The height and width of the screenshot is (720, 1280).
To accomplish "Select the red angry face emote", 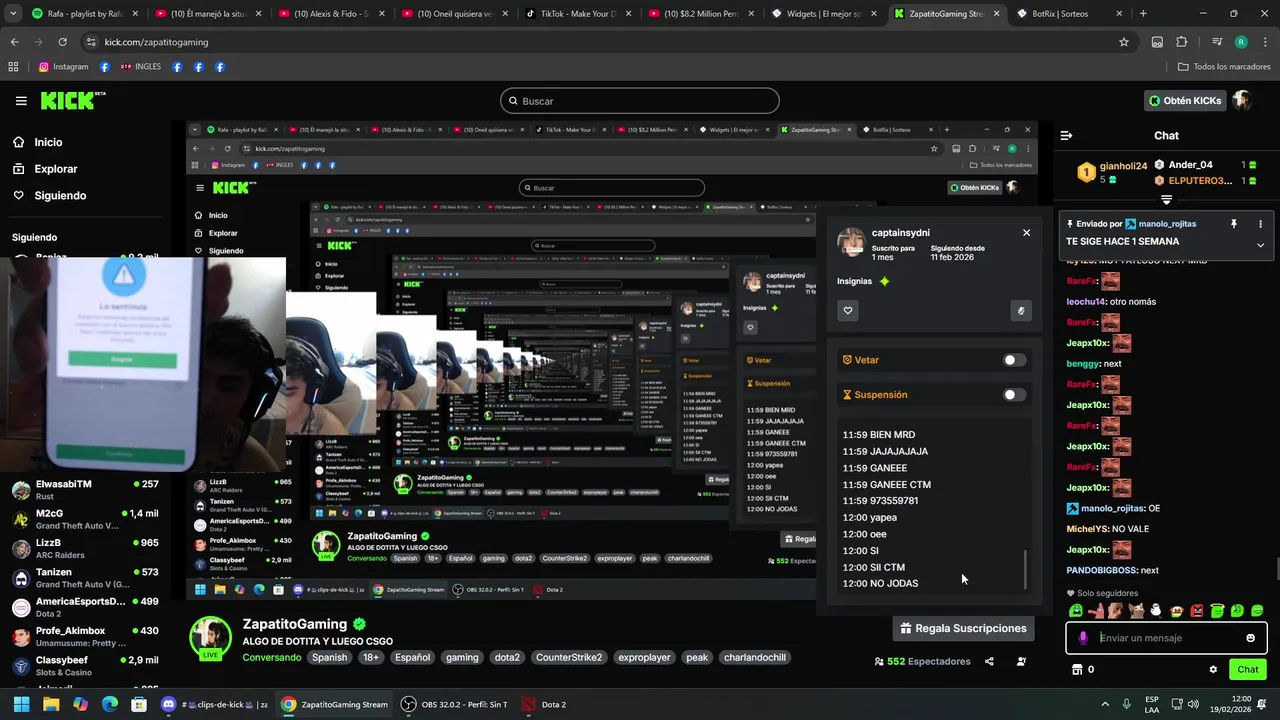I will click(x=1197, y=610).
